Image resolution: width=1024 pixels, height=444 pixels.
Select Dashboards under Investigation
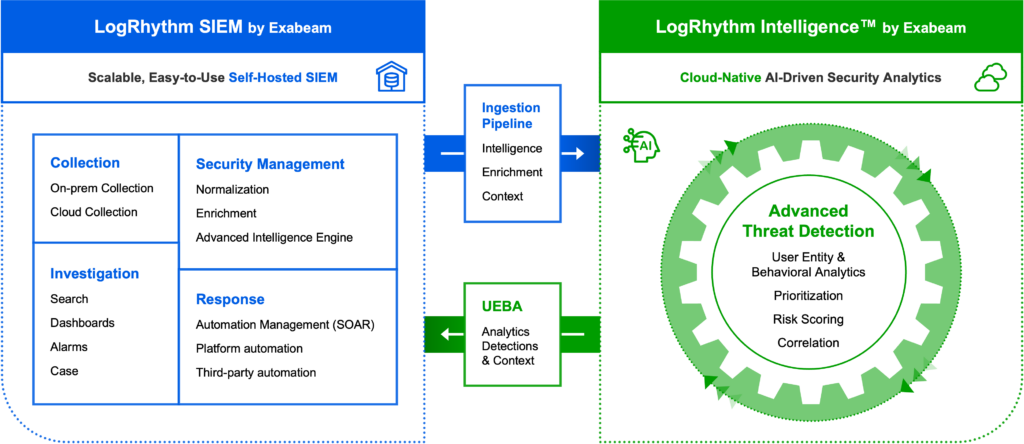coord(82,323)
